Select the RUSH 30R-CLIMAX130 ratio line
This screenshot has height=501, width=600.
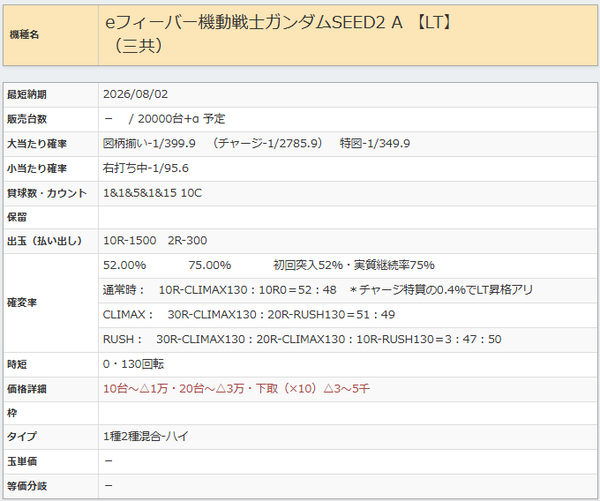[x=302, y=339]
